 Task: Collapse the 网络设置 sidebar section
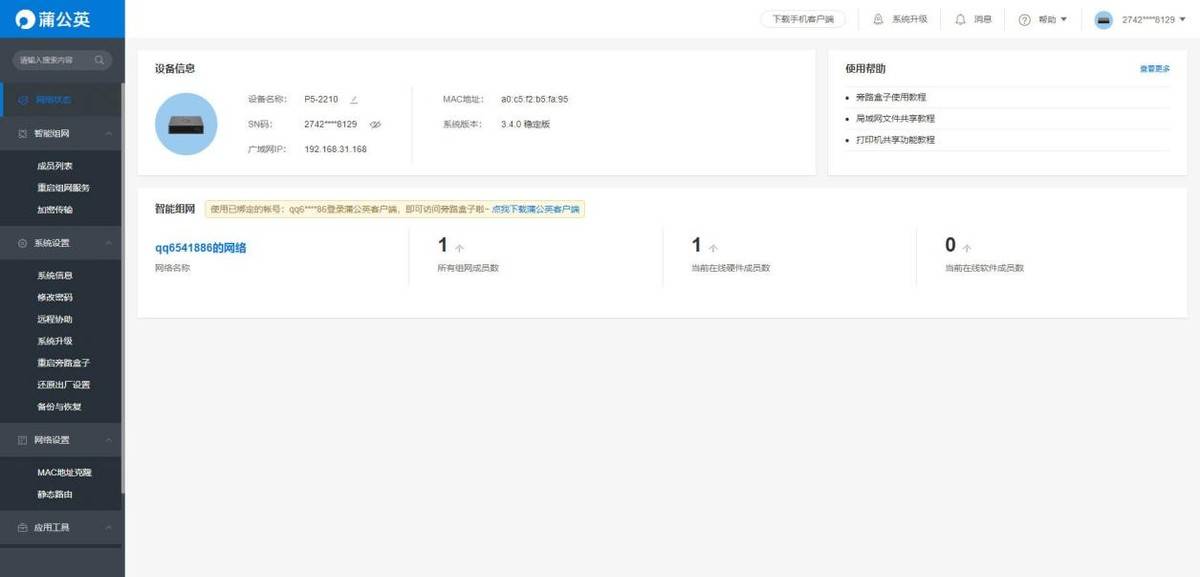click(108, 440)
